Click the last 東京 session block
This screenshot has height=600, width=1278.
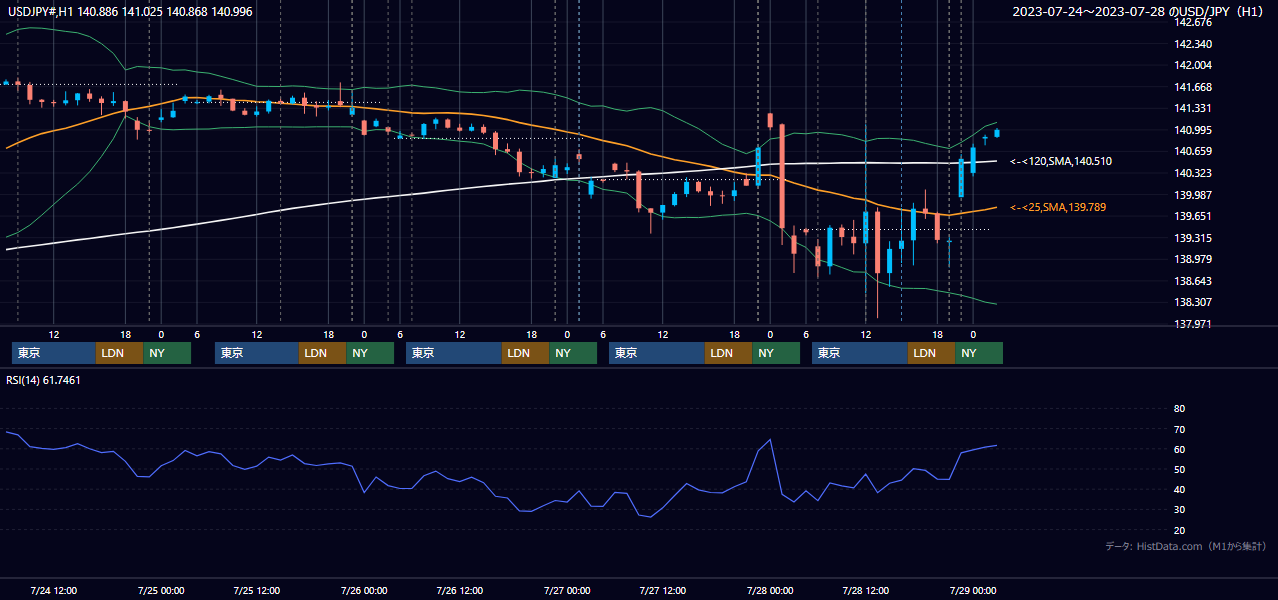click(860, 353)
